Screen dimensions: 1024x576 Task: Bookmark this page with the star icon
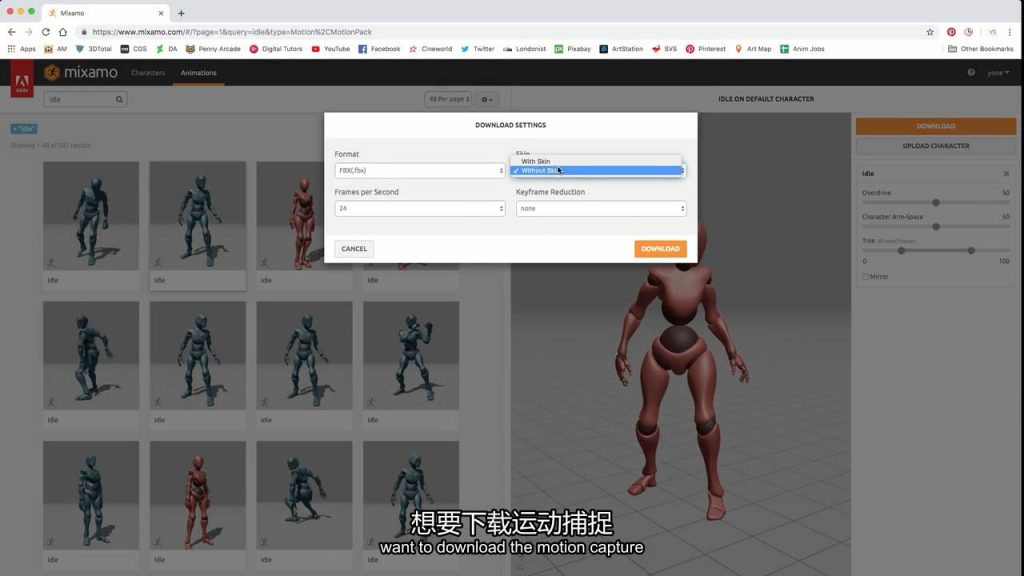click(x=930, y=32)
